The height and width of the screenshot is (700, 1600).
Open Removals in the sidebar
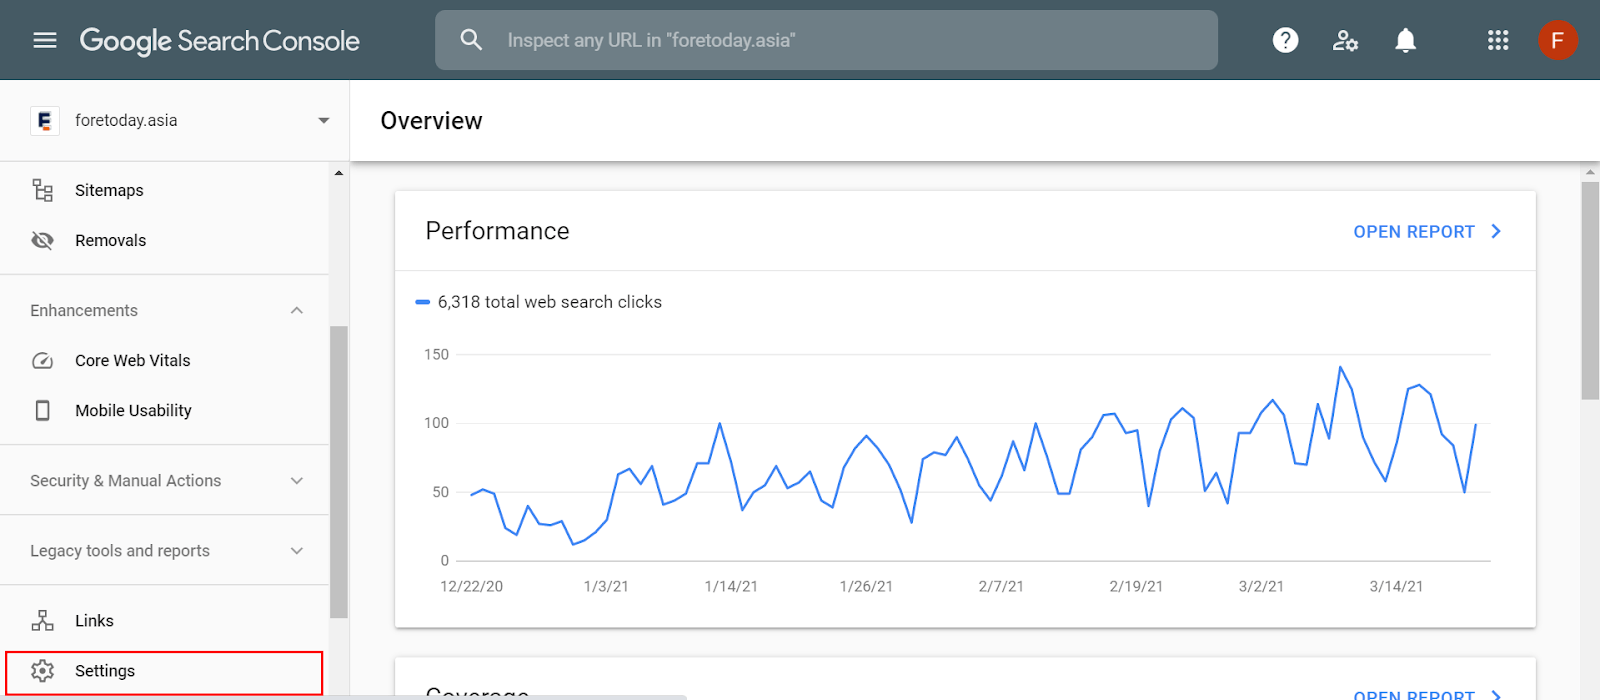click(x=110, y=240)
